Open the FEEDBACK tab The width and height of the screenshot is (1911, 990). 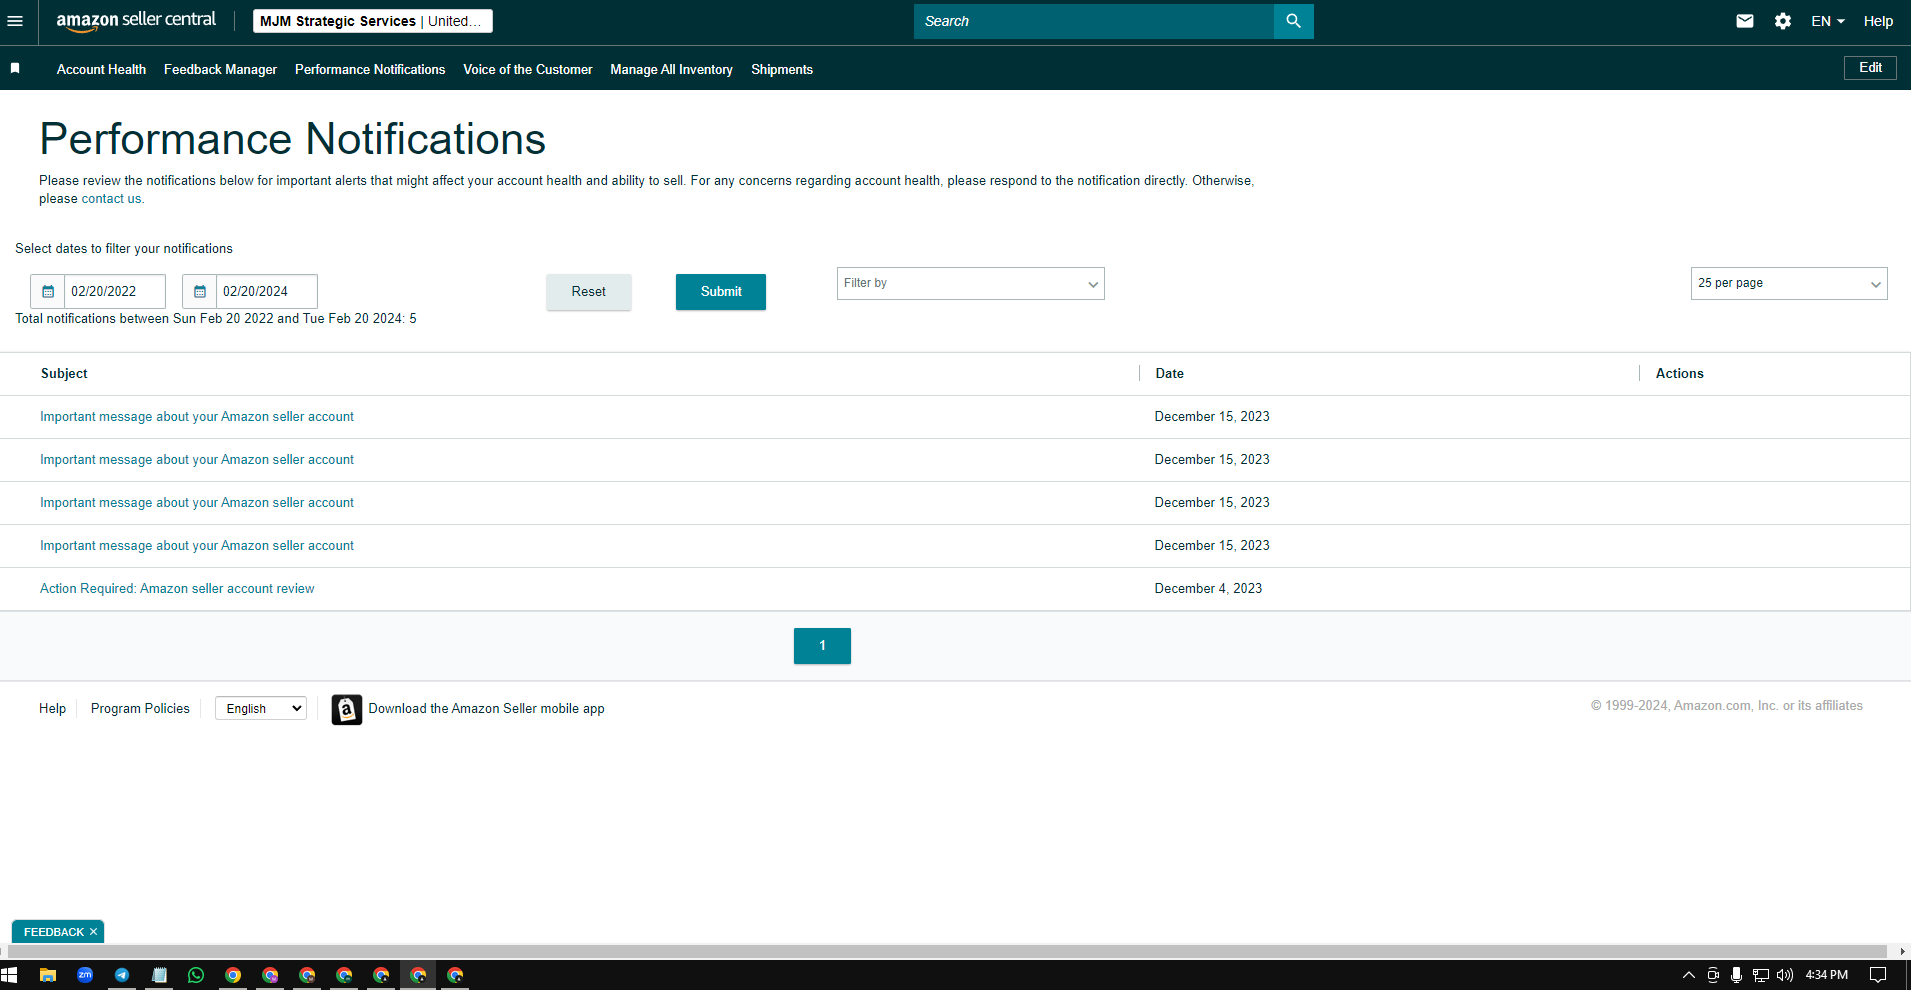54,932
